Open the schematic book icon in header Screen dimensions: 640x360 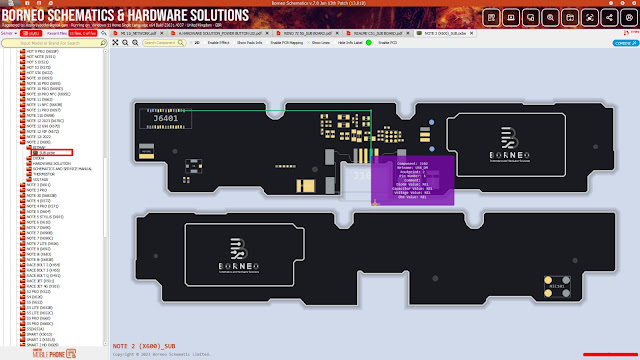[x=491, y=18]
